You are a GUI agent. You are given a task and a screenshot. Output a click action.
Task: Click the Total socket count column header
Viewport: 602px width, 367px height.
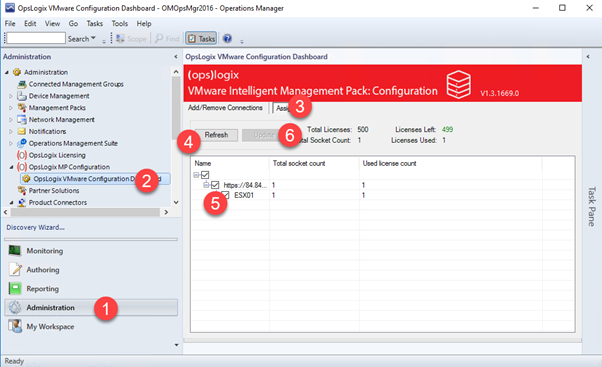[x=314, y=164]
